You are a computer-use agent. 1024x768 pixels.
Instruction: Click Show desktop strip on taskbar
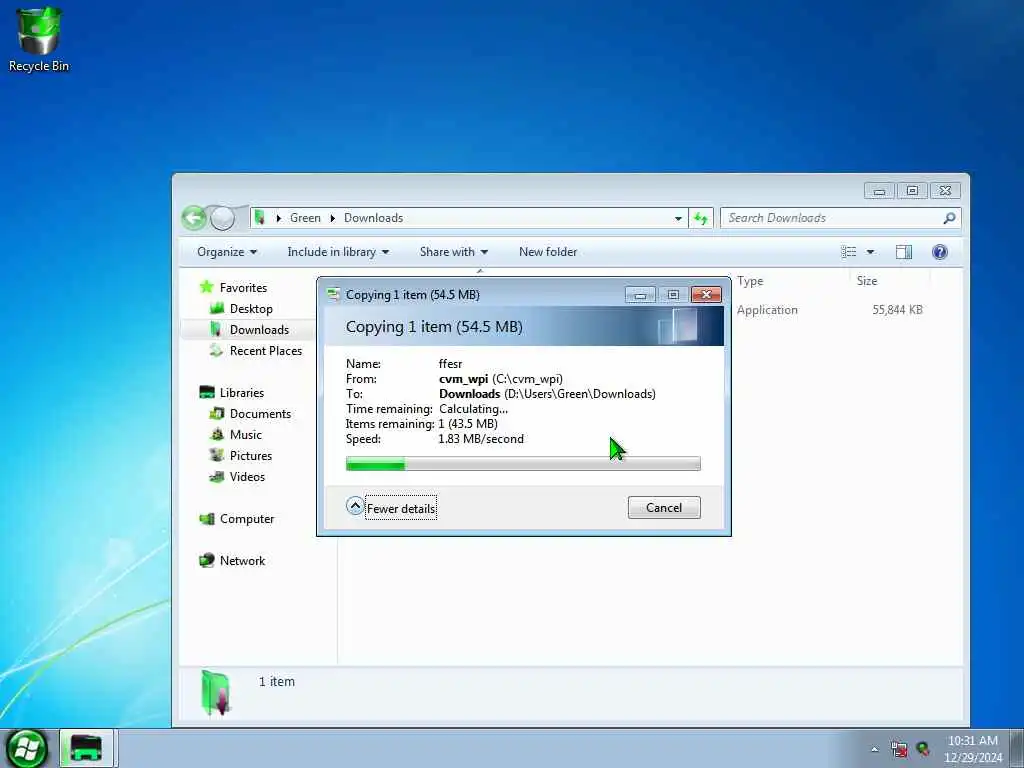point(1017,748)
